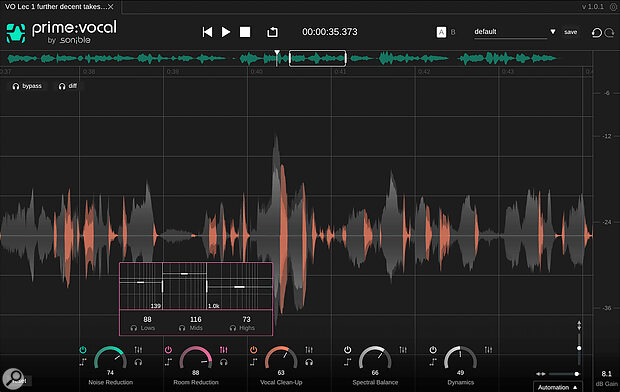Screen dimensions: 620x392
Task: Solo the Lows band headphone icon
Action: [134, 328]
